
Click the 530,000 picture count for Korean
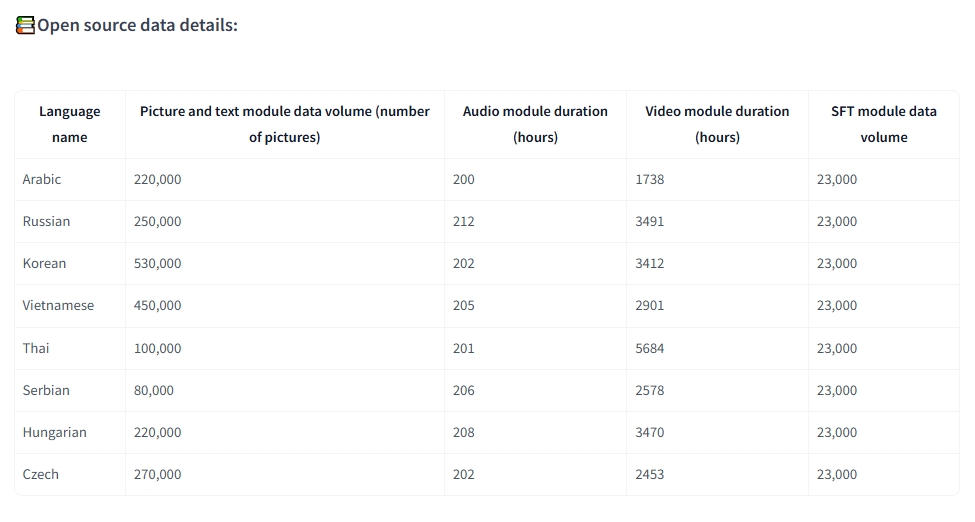(157, 263)
